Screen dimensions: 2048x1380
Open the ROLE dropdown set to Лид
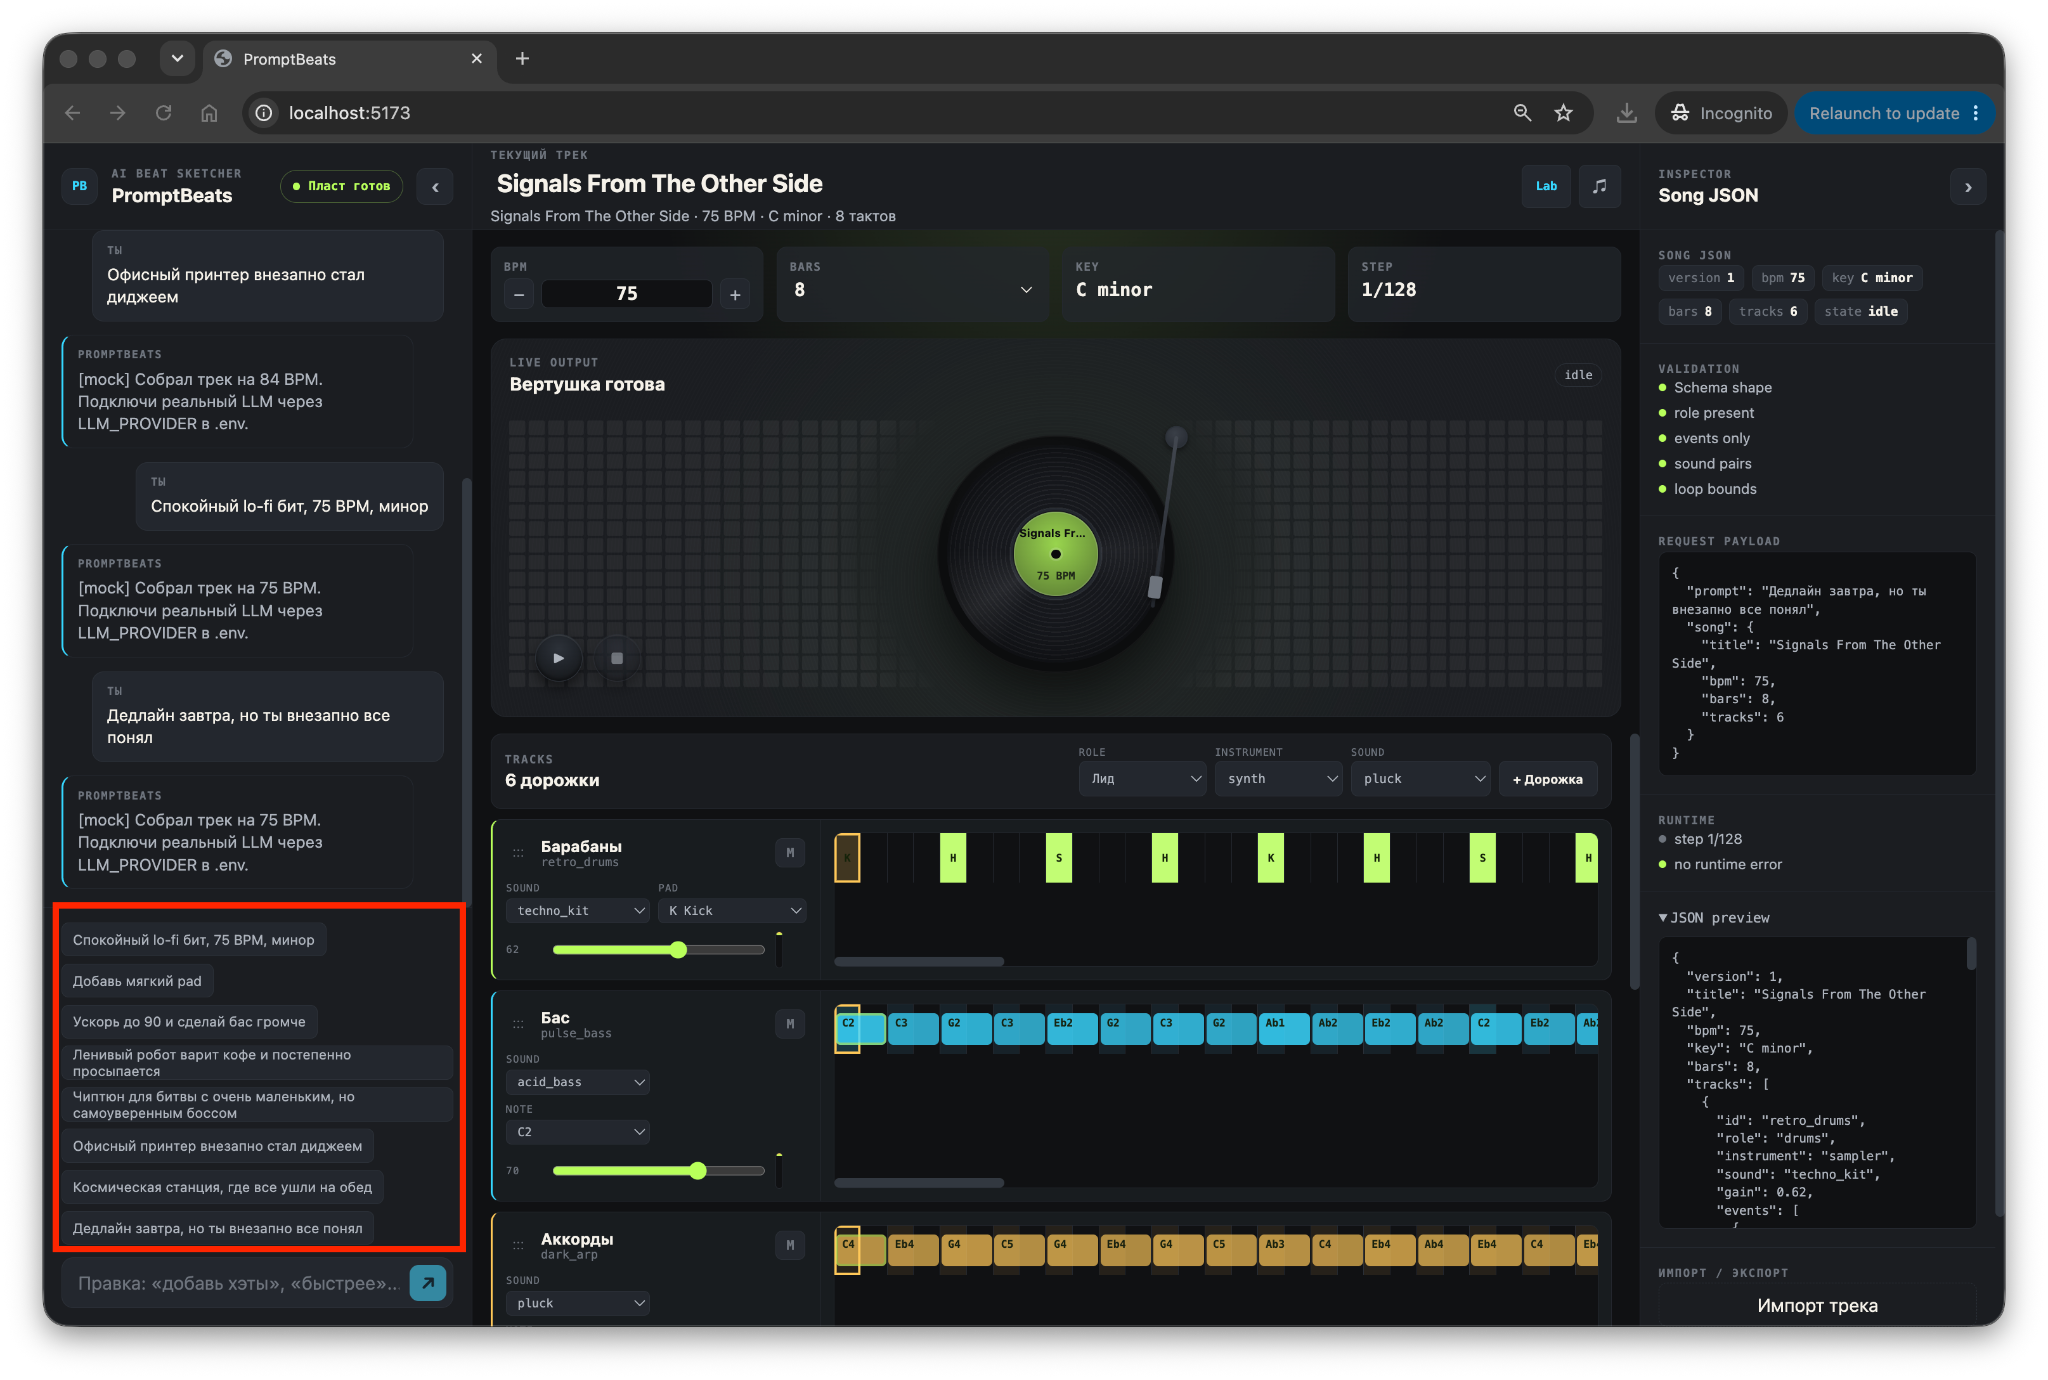point(1143,779)
